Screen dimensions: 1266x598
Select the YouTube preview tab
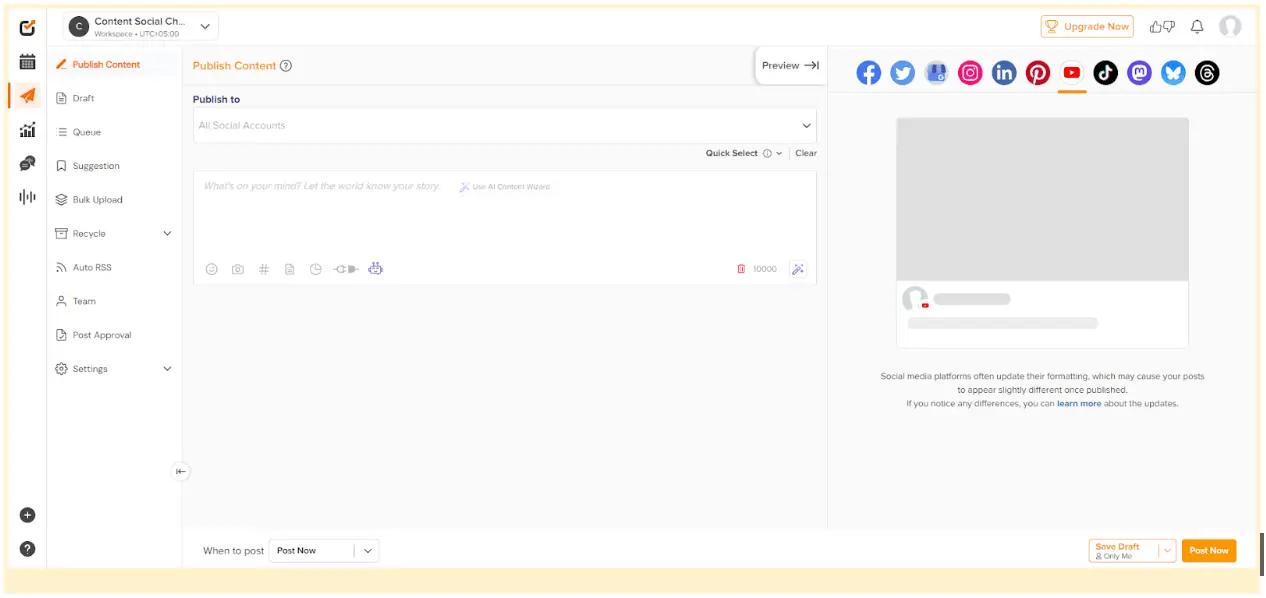click(x=1072, y=73)
